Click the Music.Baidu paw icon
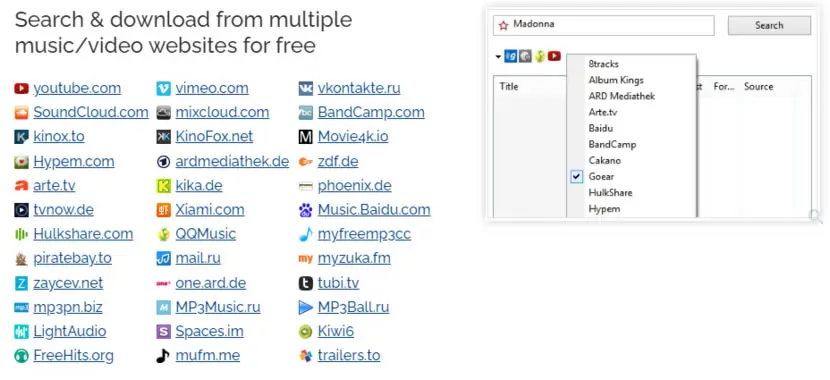 [x=305, y=211]
